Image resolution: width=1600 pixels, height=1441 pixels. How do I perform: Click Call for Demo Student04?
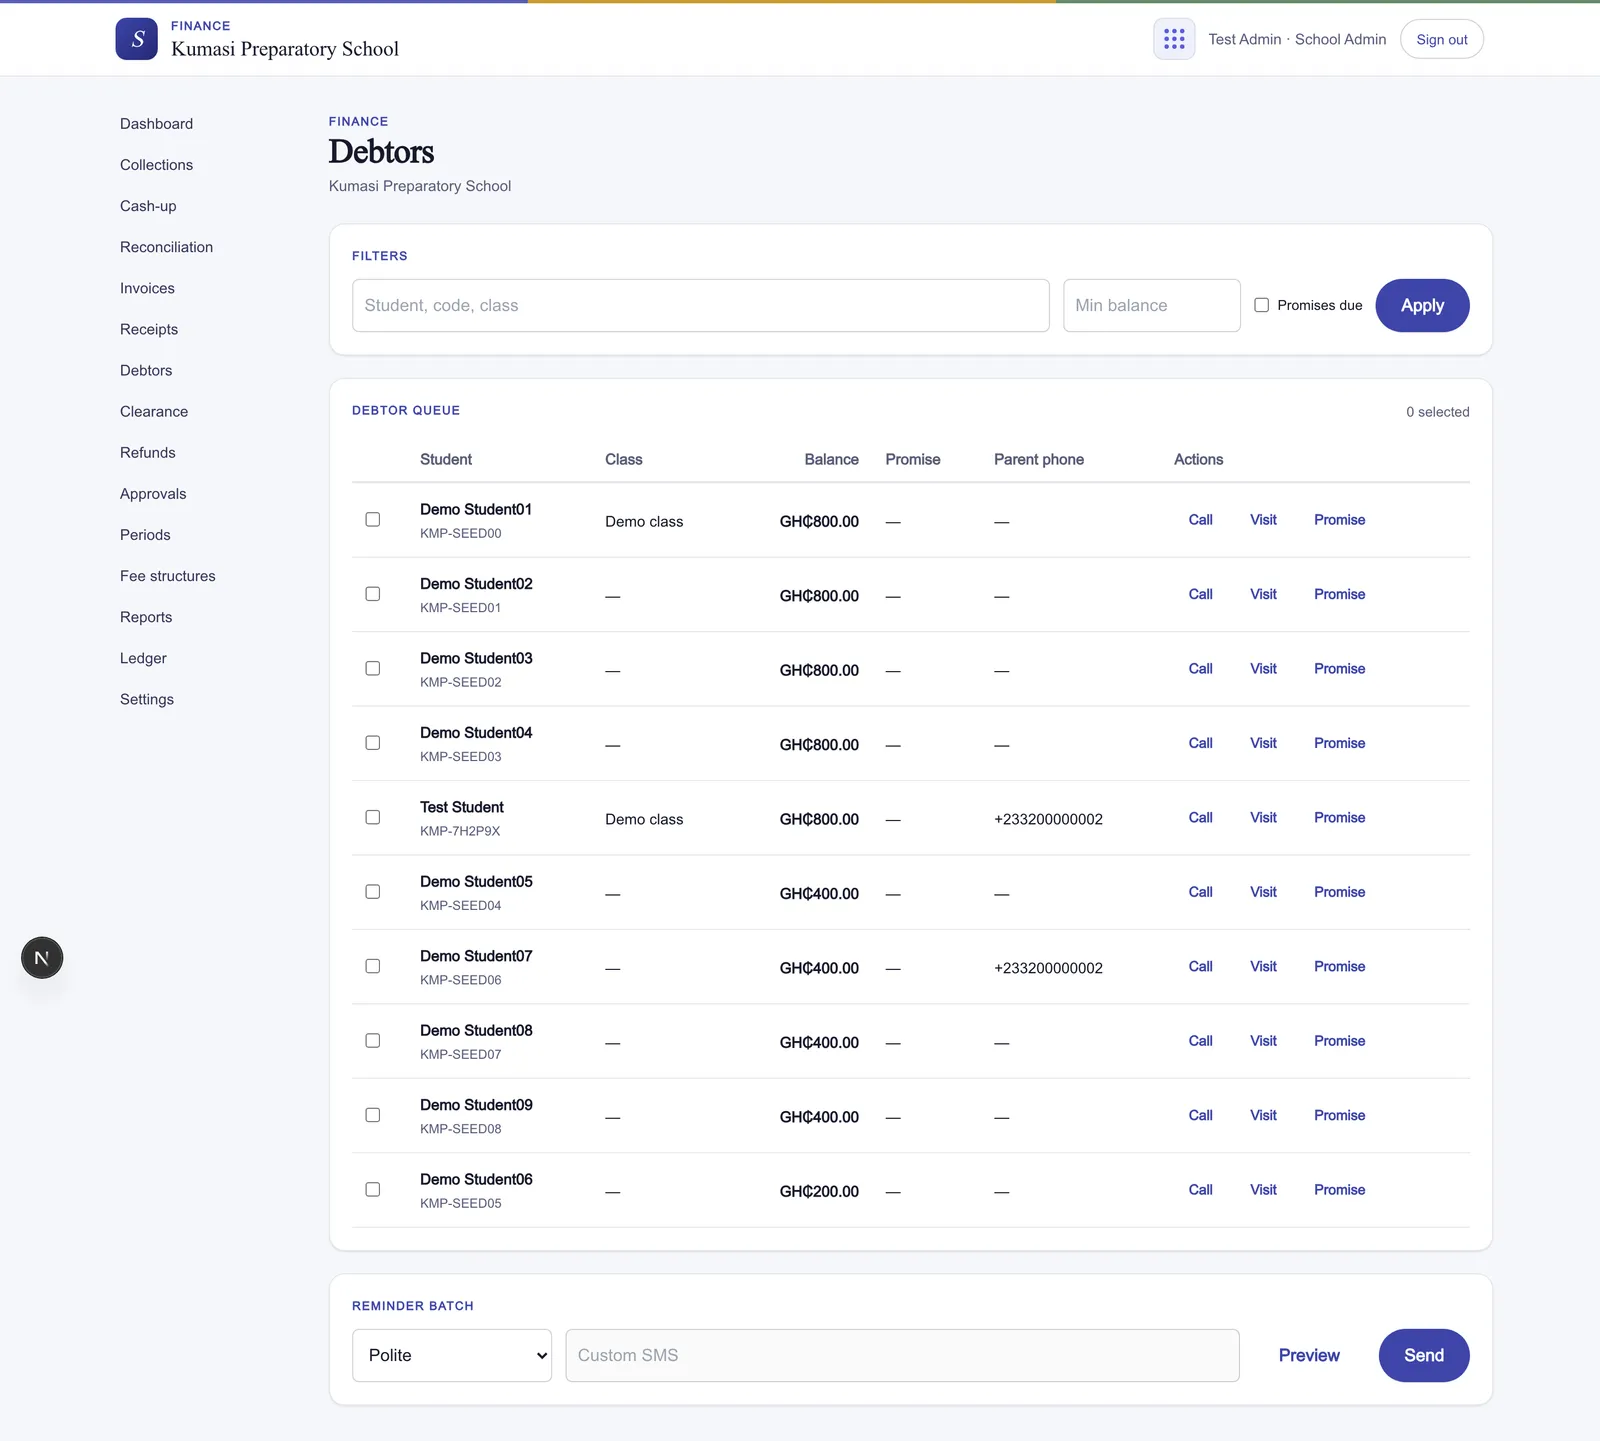[1200, 743]
